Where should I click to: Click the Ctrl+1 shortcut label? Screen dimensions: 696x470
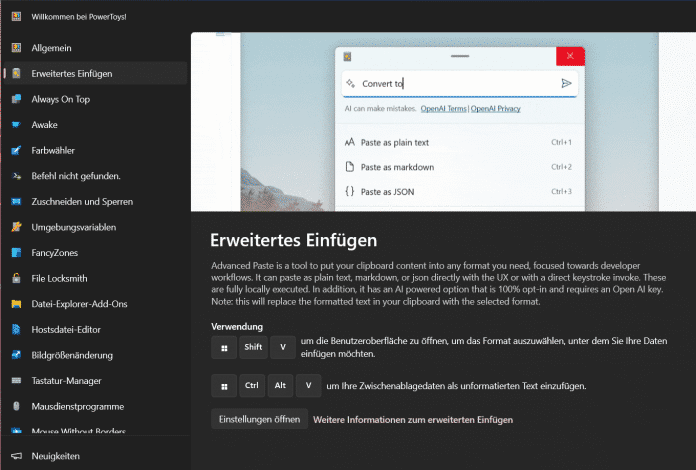[x=562, y=142]
